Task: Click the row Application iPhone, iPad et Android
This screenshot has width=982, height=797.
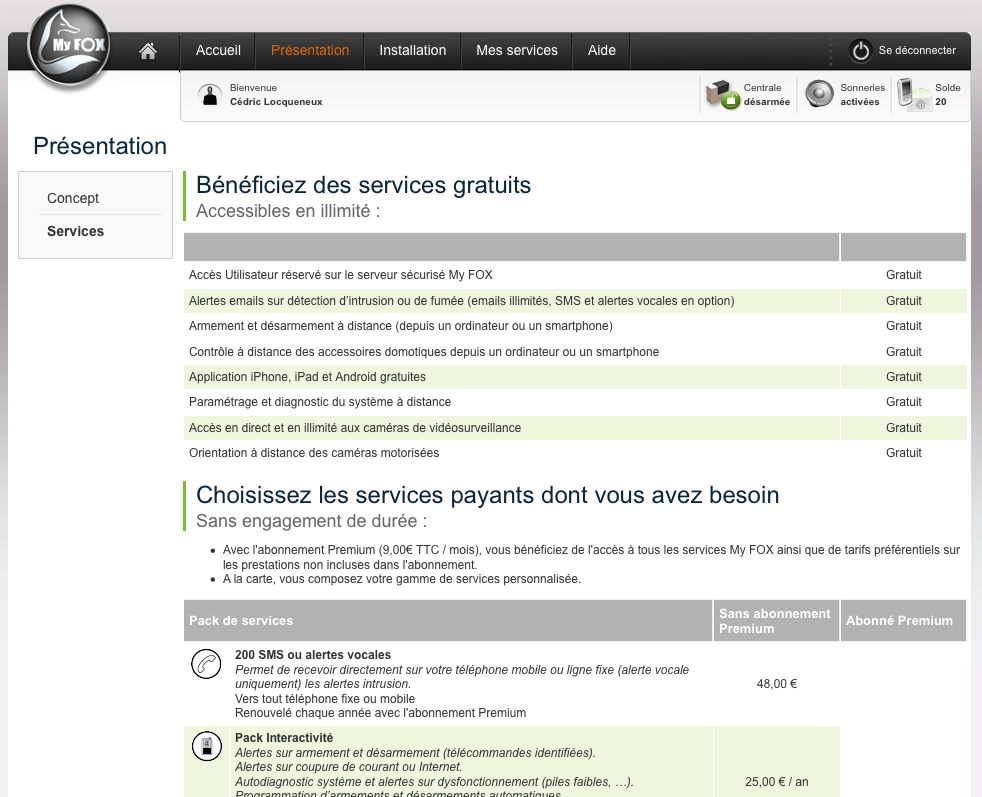Action: tap(575, 377)
